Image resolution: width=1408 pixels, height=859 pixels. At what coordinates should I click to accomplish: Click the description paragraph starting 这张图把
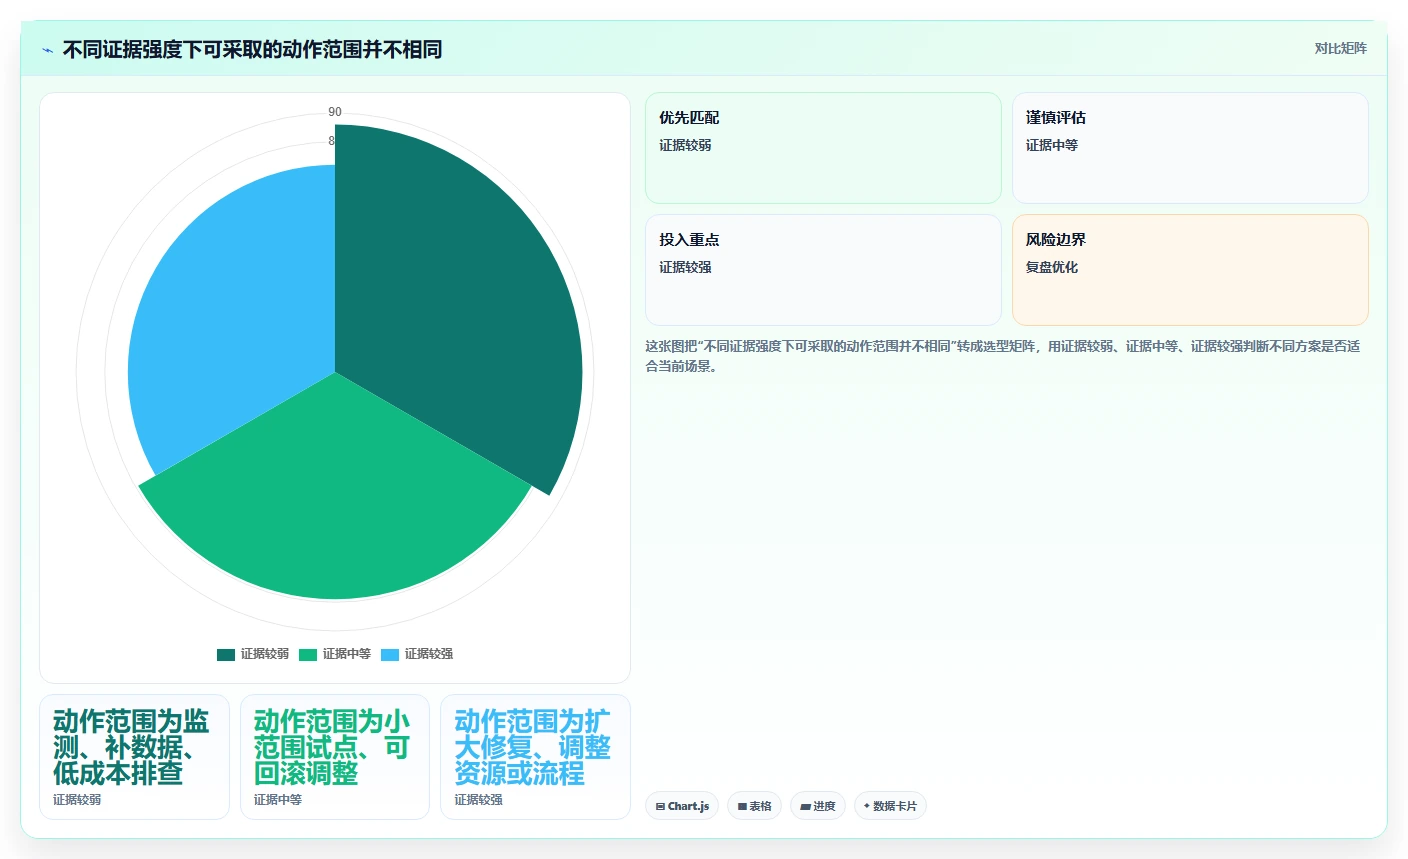[1003, 356]
